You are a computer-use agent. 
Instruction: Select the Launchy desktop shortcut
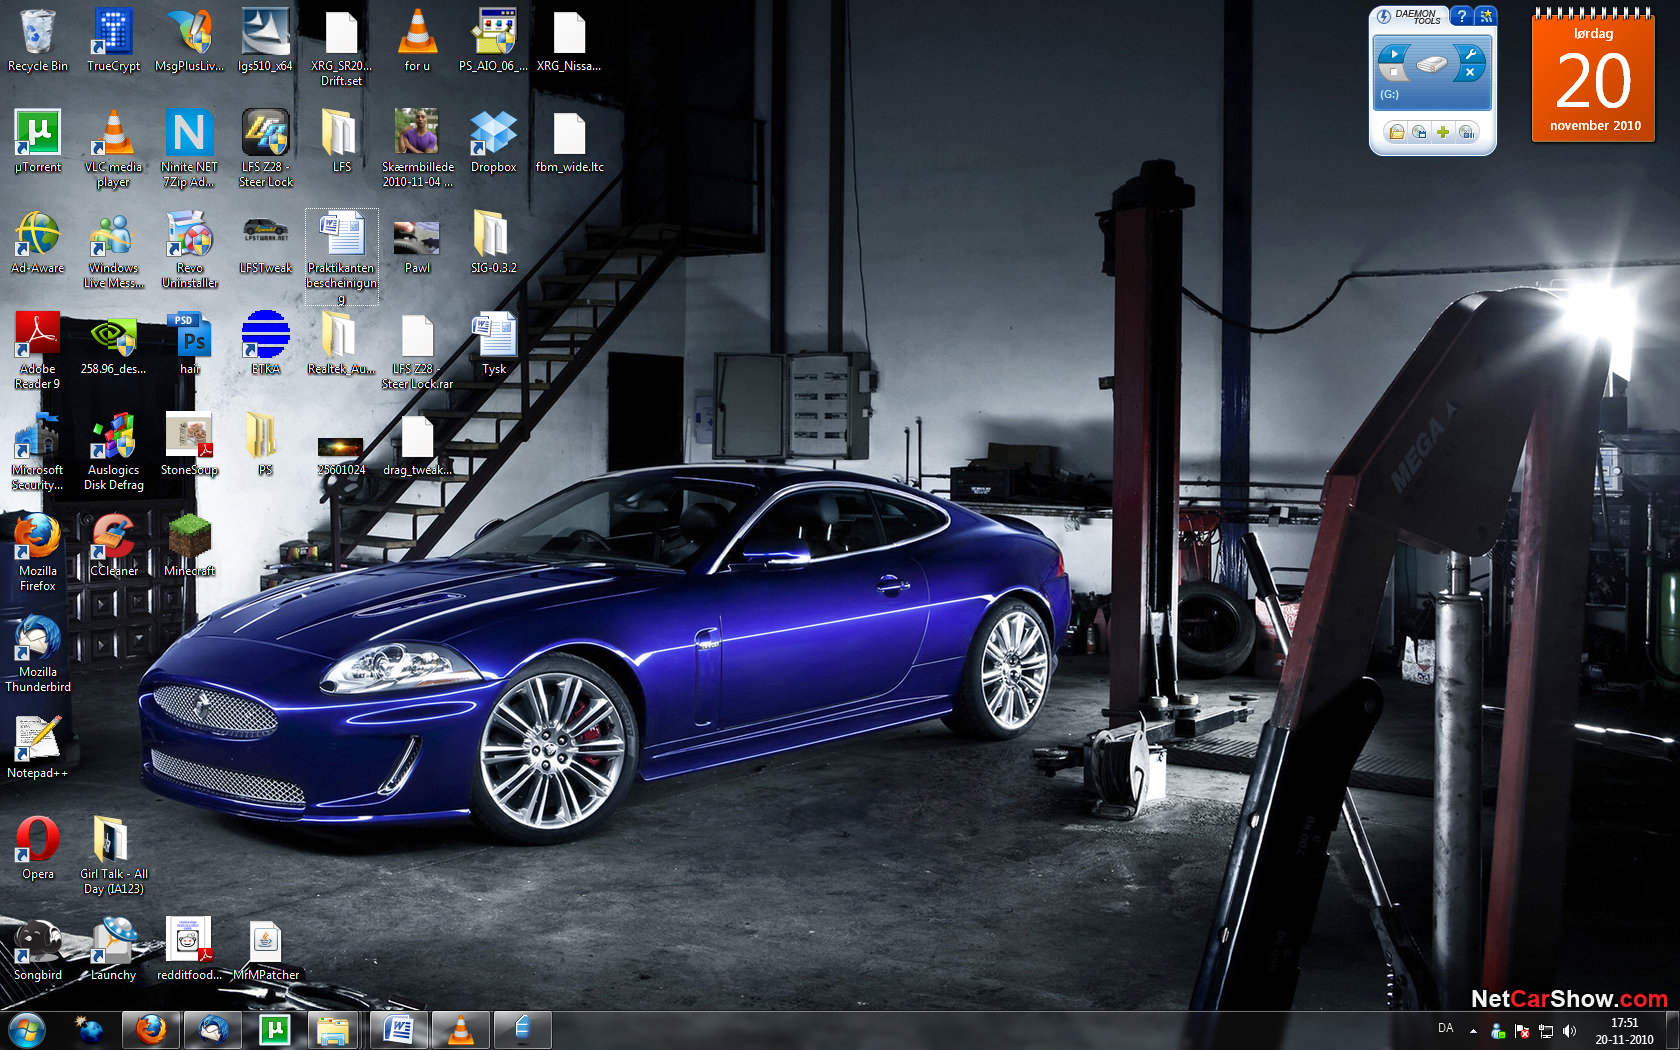113,950
